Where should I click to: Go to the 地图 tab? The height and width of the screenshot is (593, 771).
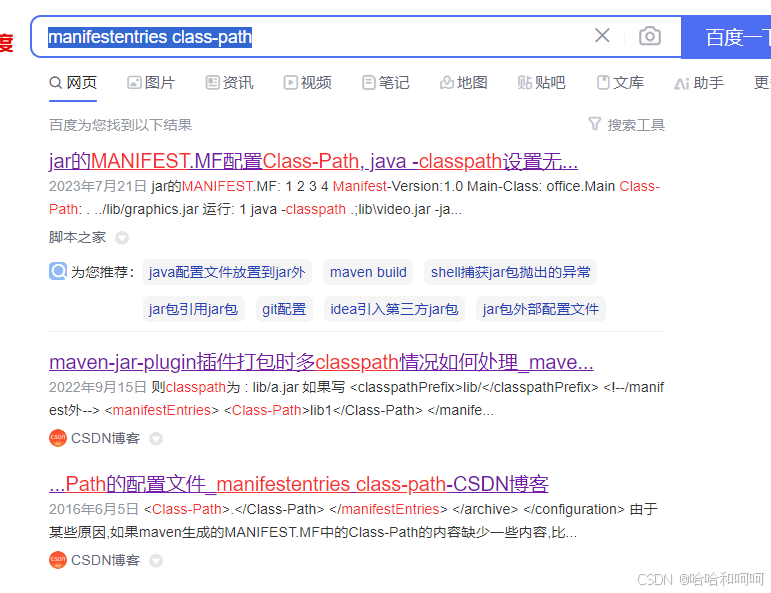(x=463, y=83)
